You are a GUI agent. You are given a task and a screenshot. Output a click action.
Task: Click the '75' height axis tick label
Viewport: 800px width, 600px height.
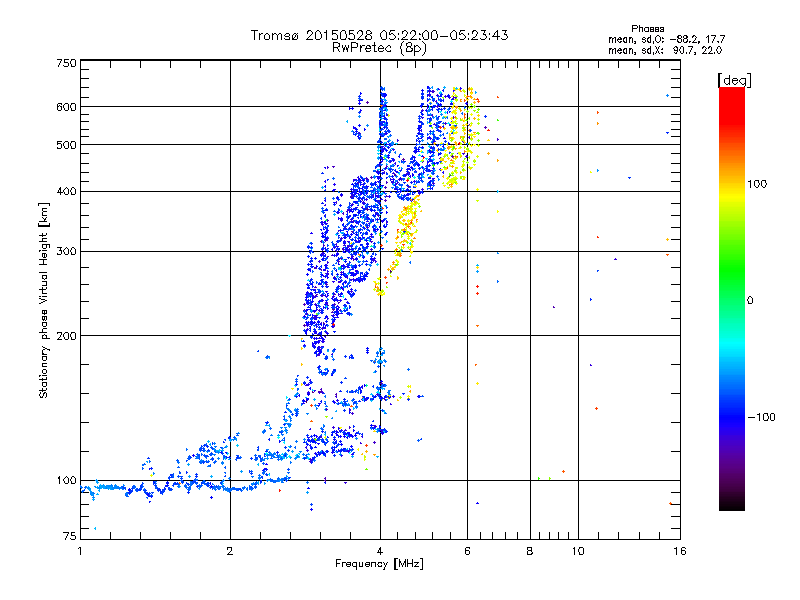pos(69,536)
